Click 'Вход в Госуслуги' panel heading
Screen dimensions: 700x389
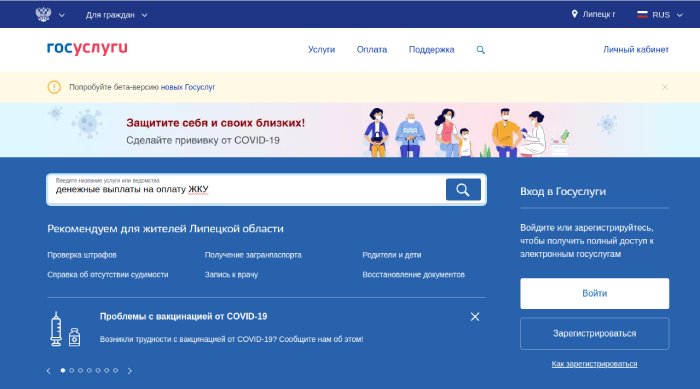(x=563, y=192)
